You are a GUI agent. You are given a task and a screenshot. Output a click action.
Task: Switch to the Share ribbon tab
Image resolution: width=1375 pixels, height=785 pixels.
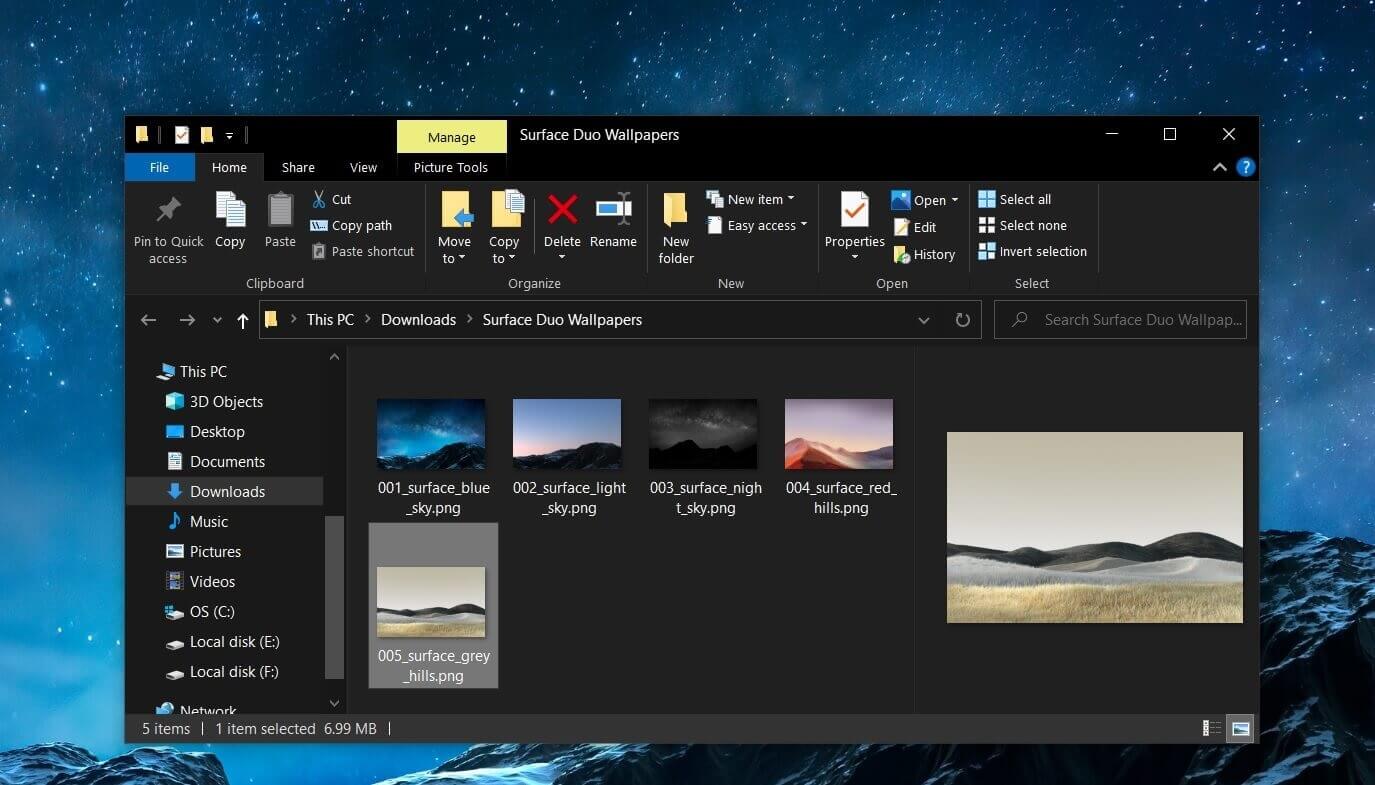click(298, 167)
